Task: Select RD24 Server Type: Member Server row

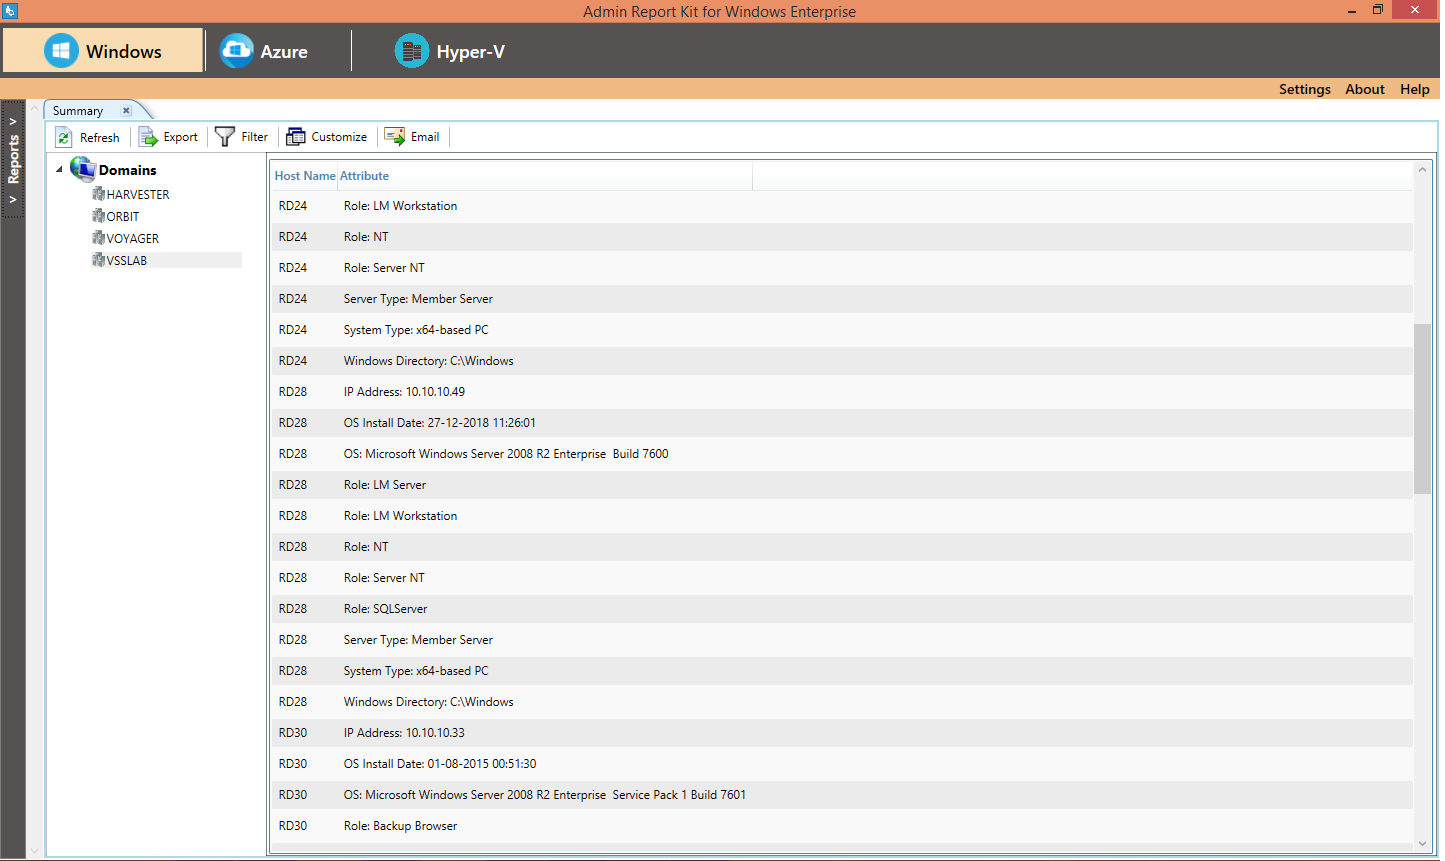Action: click(842, 299)
